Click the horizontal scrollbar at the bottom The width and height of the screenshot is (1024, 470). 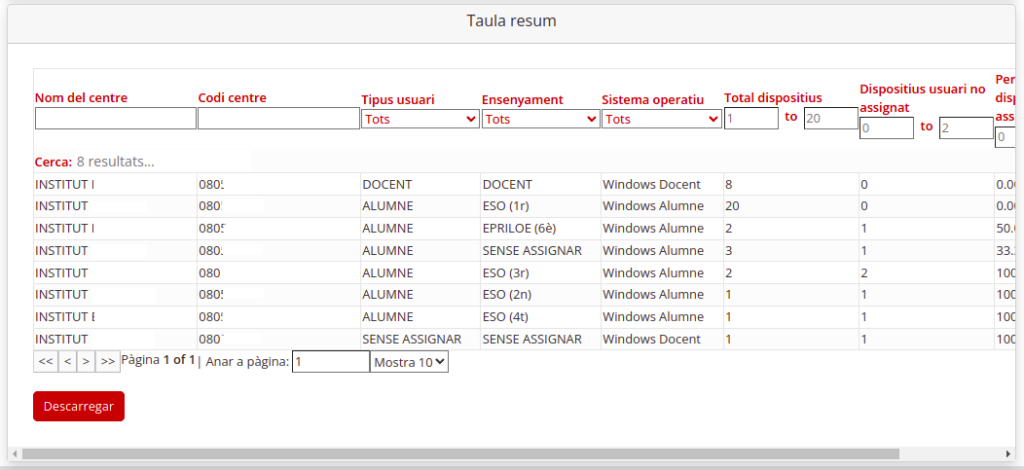[460, 454]
